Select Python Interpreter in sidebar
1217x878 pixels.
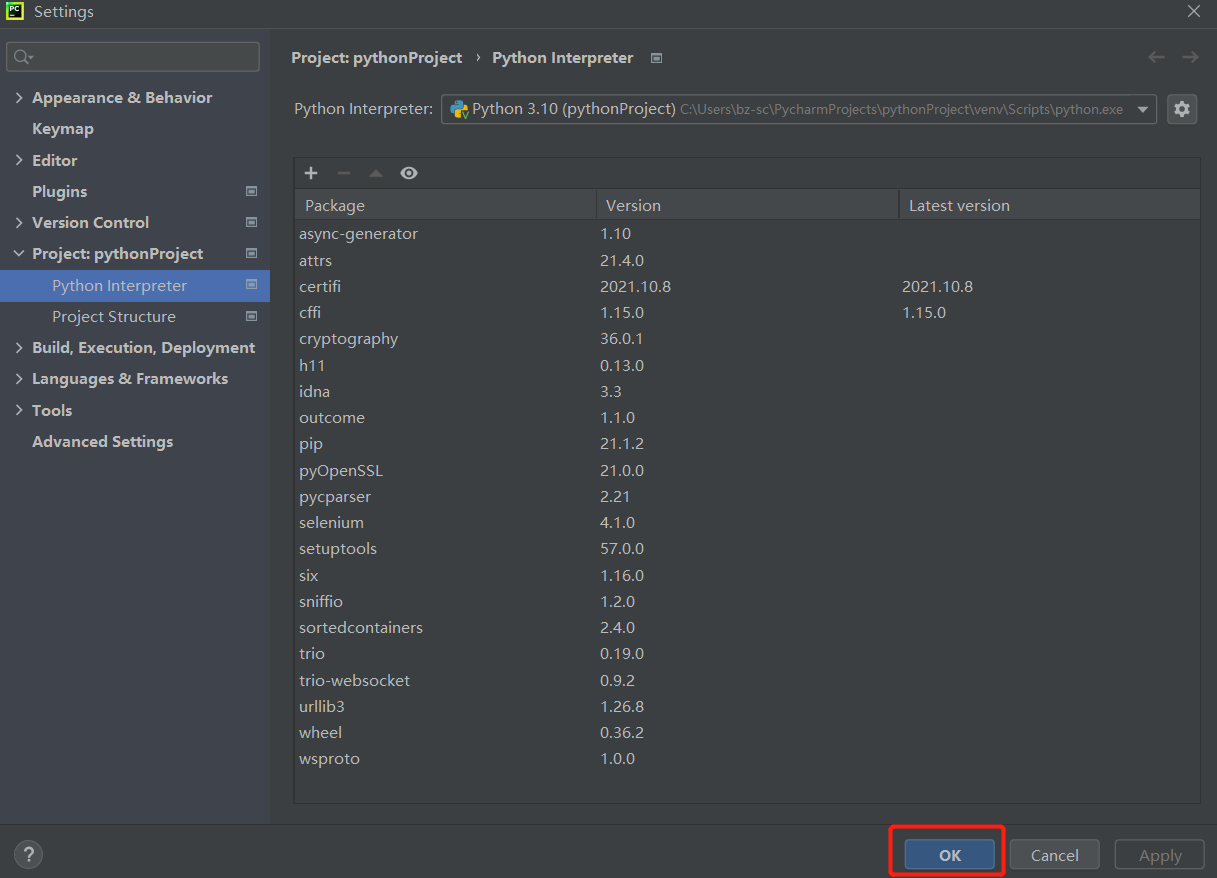pyautogui.click(x=135, y=285)
